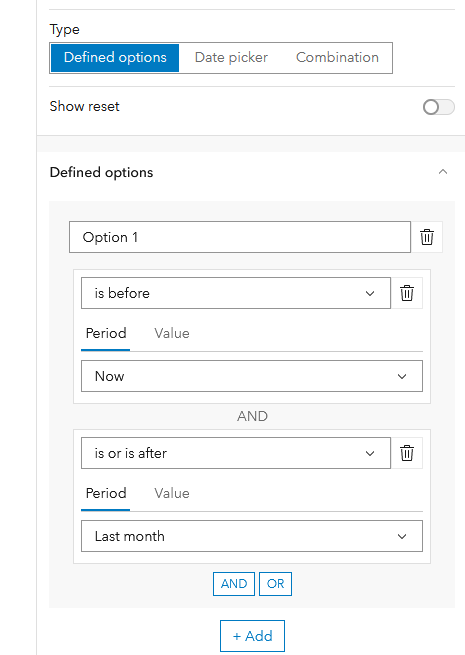Toggle the Show reset switch
Image resolution: width=465 pixels, height=655 pixels.
[438, 107]
